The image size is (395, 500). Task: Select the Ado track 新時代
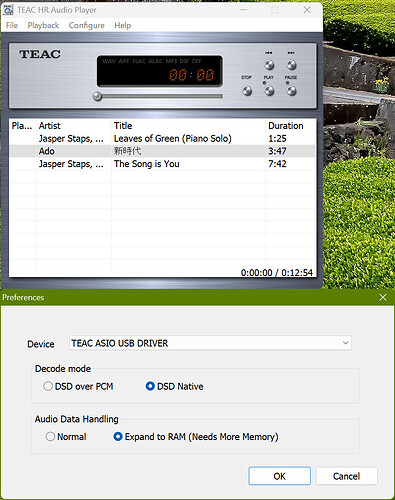pos(128,151)
